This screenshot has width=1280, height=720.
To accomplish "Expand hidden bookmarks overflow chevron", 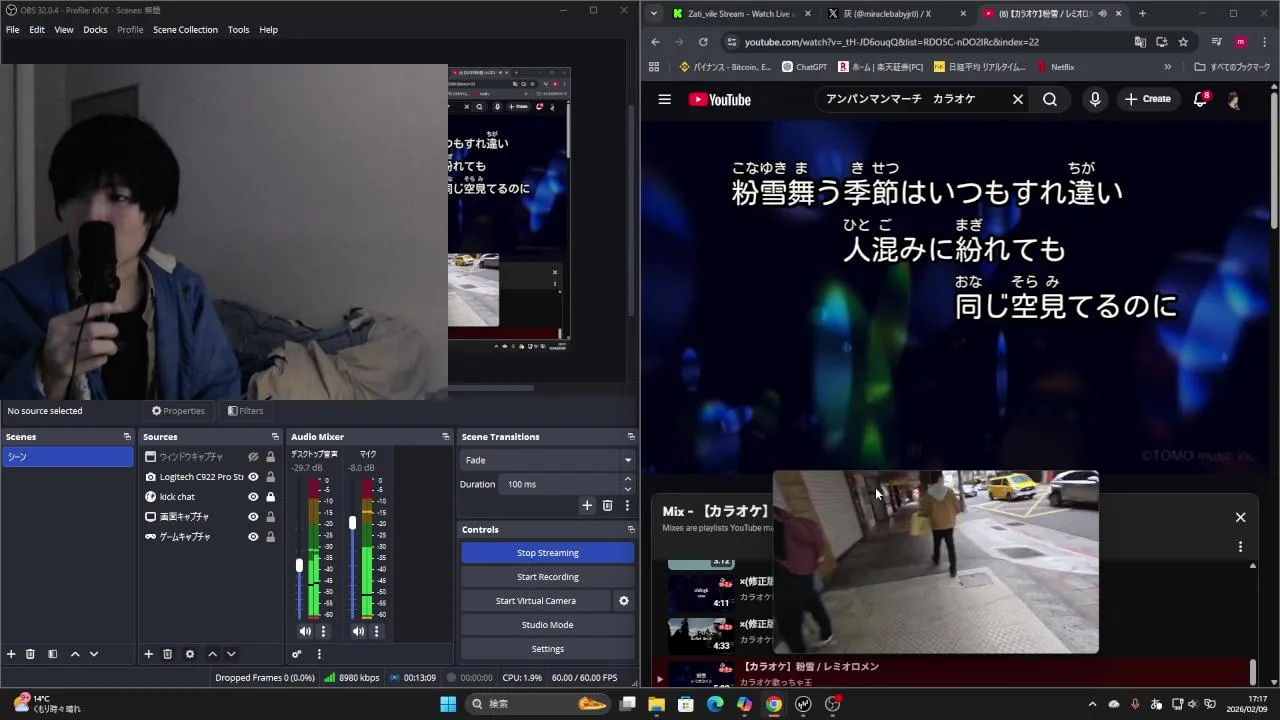I will (x=1167, y=67).
